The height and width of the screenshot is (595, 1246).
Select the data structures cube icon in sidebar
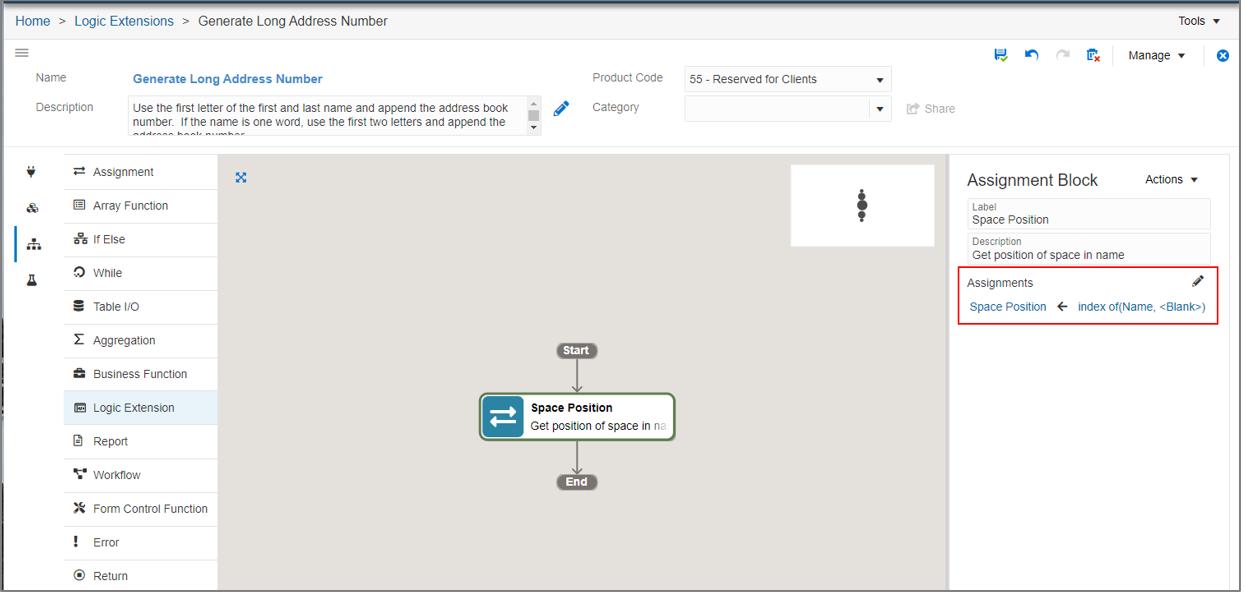tap(32, 208)
